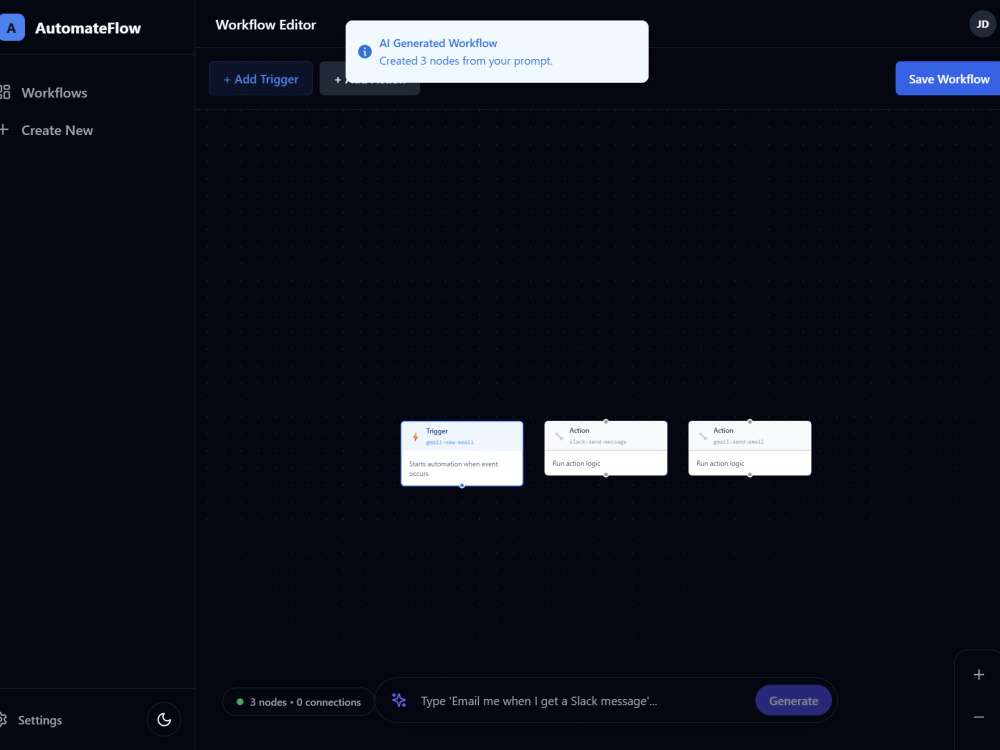Image resolution: width=1000 pixels, height=750 pixels.
Task: Save the workflow
Action: pyautogui.click(x=948, y=79)
